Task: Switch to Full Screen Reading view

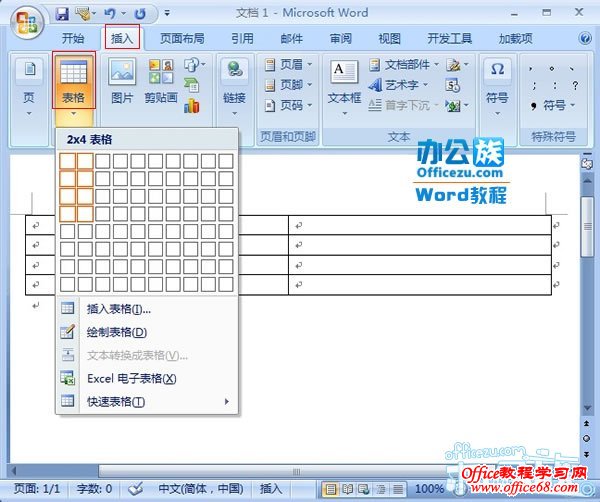Action: pyautogui.click(x=347, y=489)
